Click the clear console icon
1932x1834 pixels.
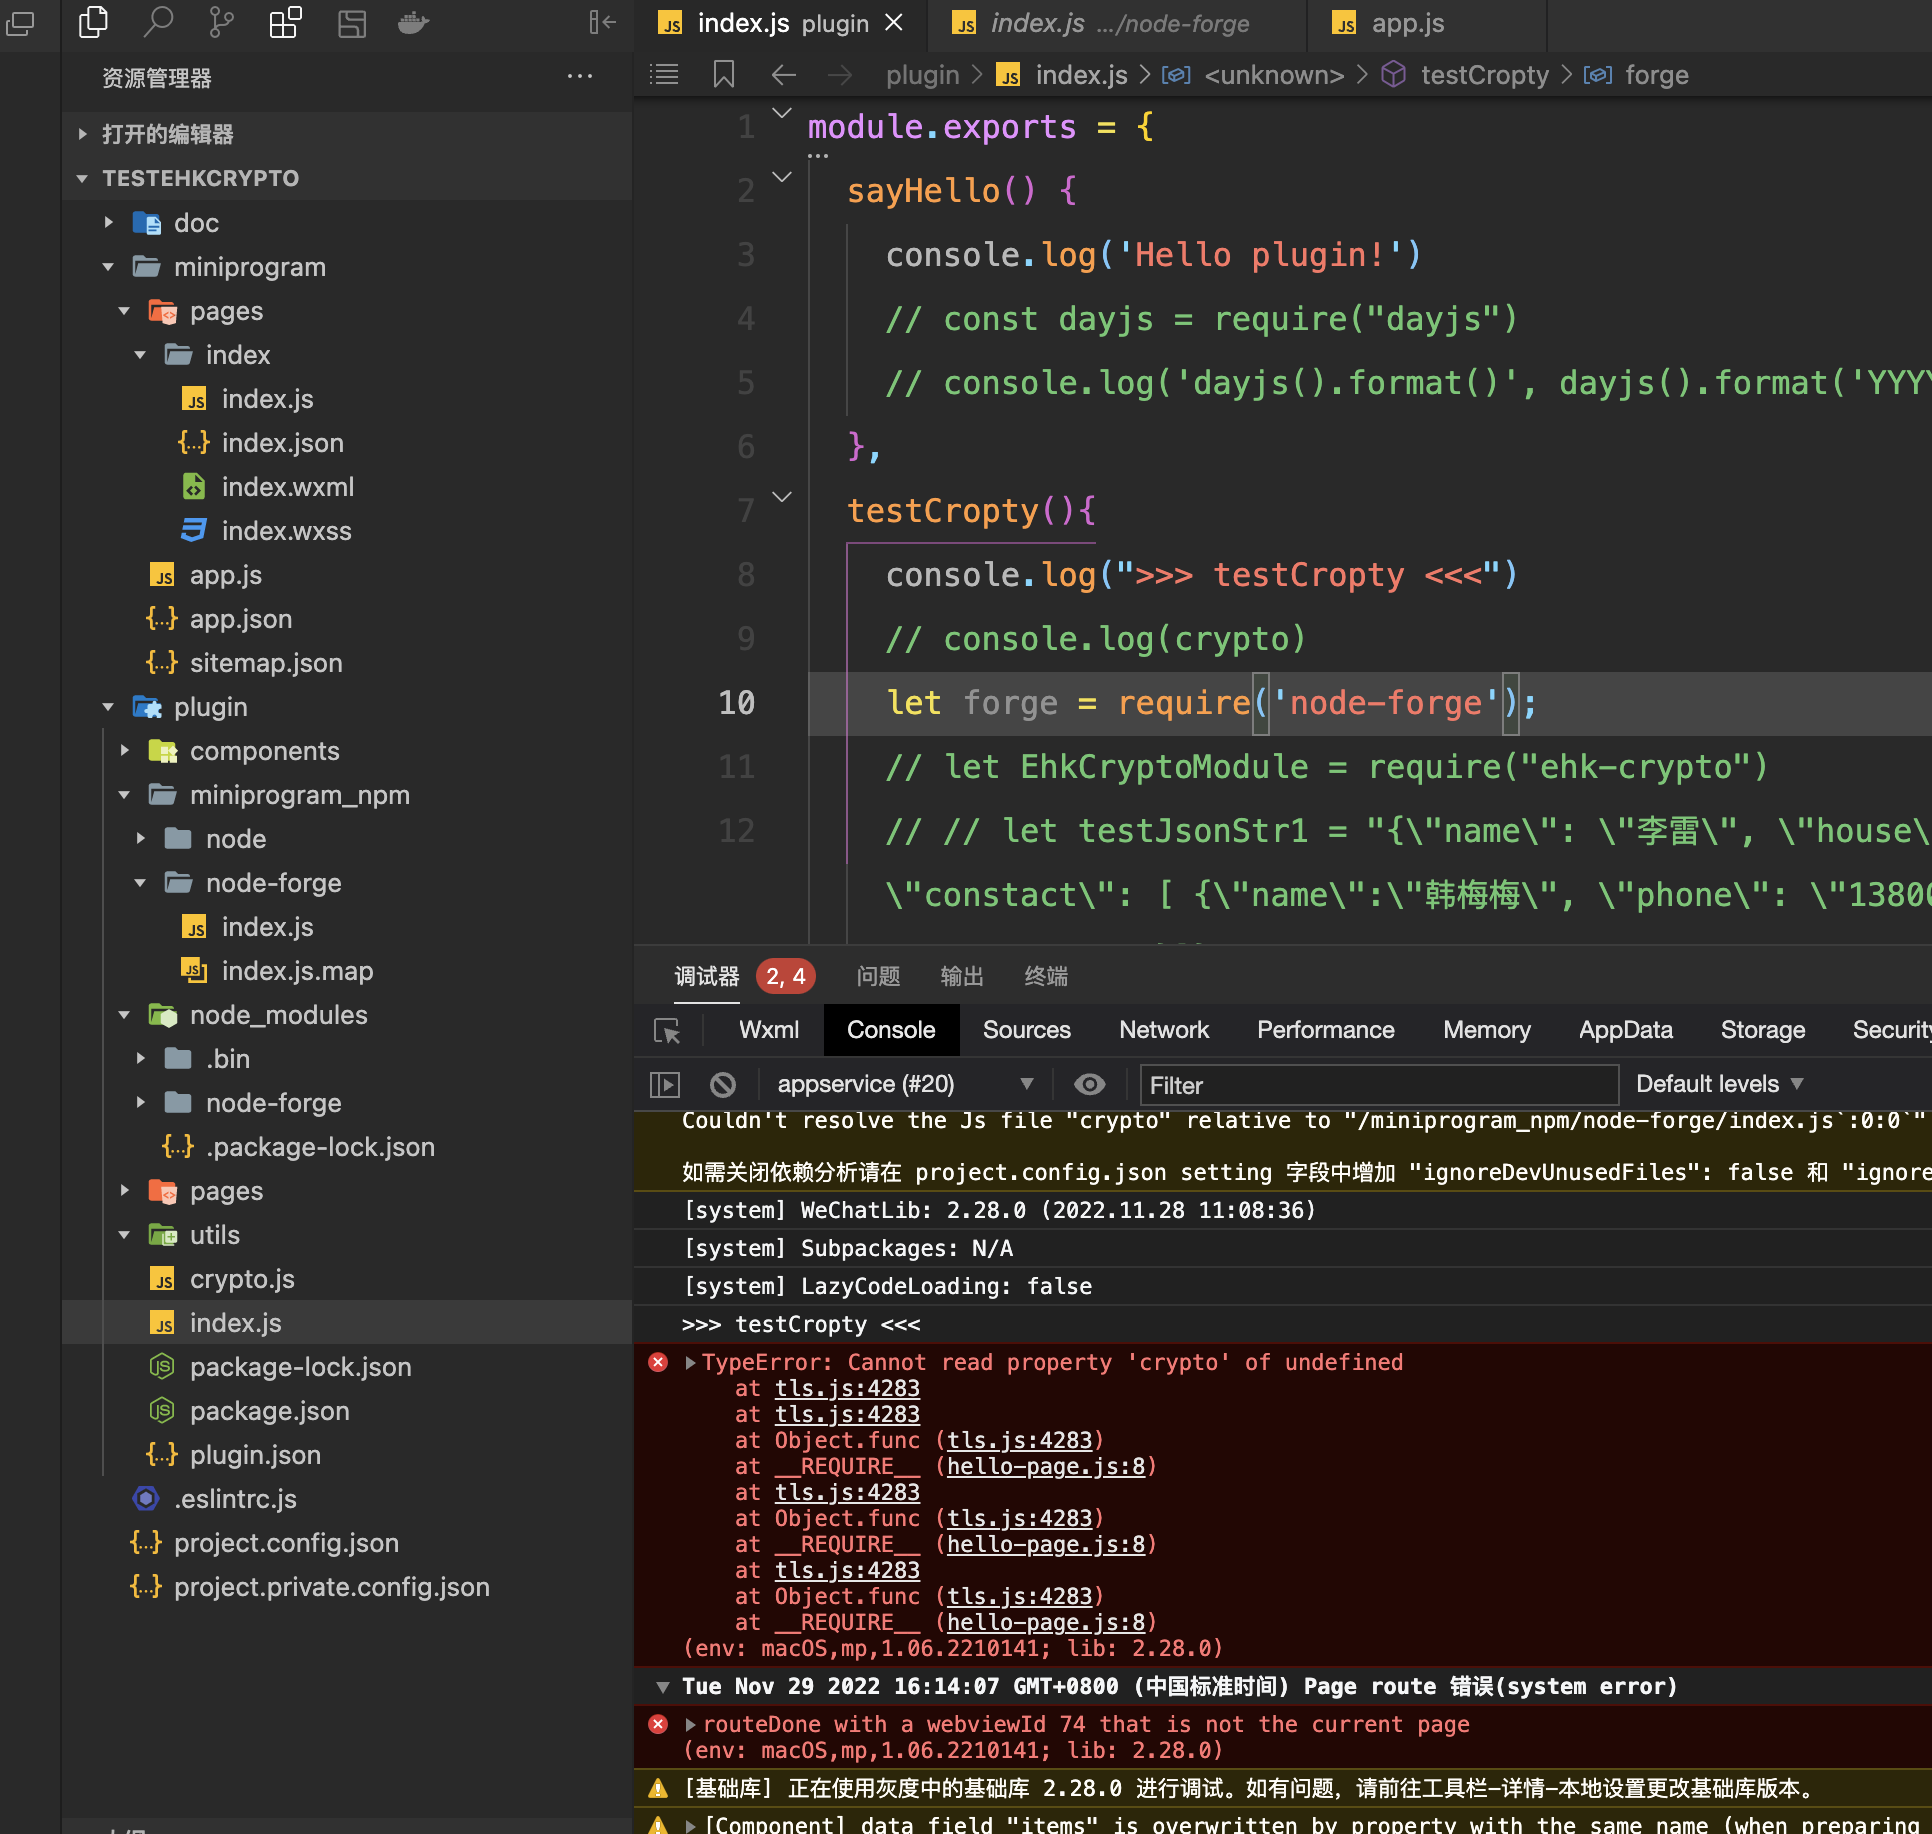[722, 1085]
